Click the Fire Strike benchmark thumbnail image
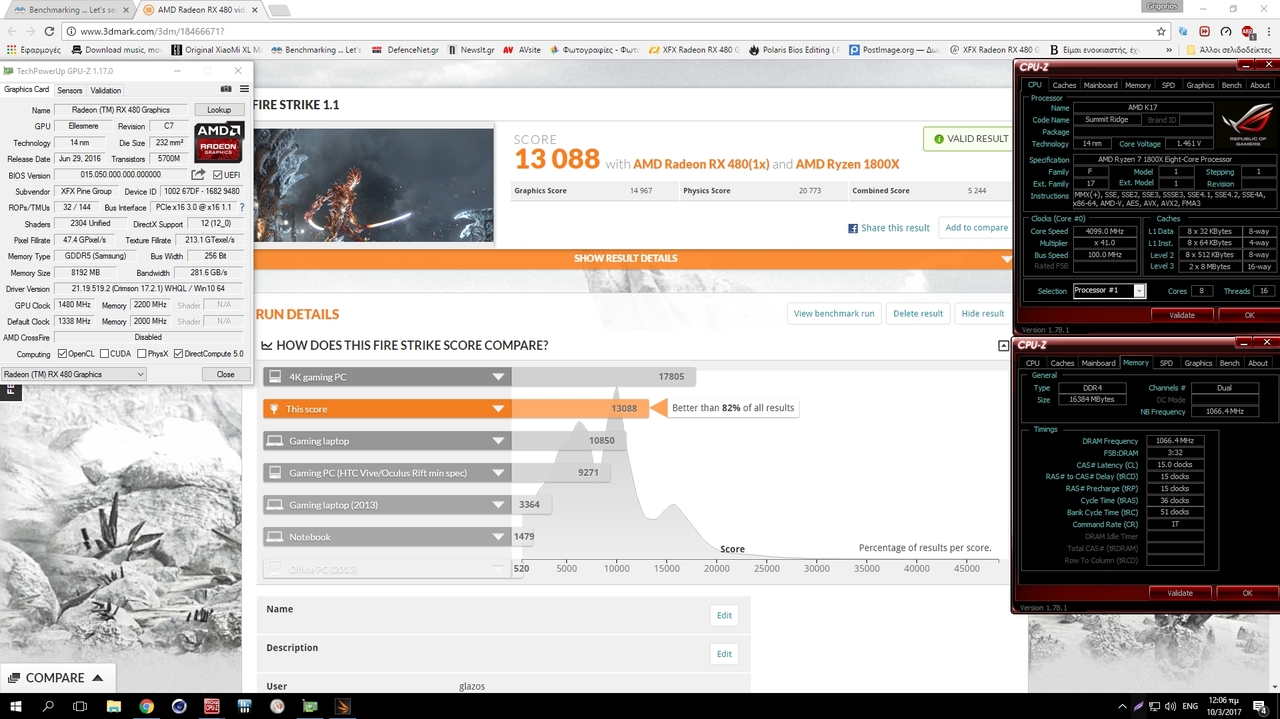 pos(374,185)
